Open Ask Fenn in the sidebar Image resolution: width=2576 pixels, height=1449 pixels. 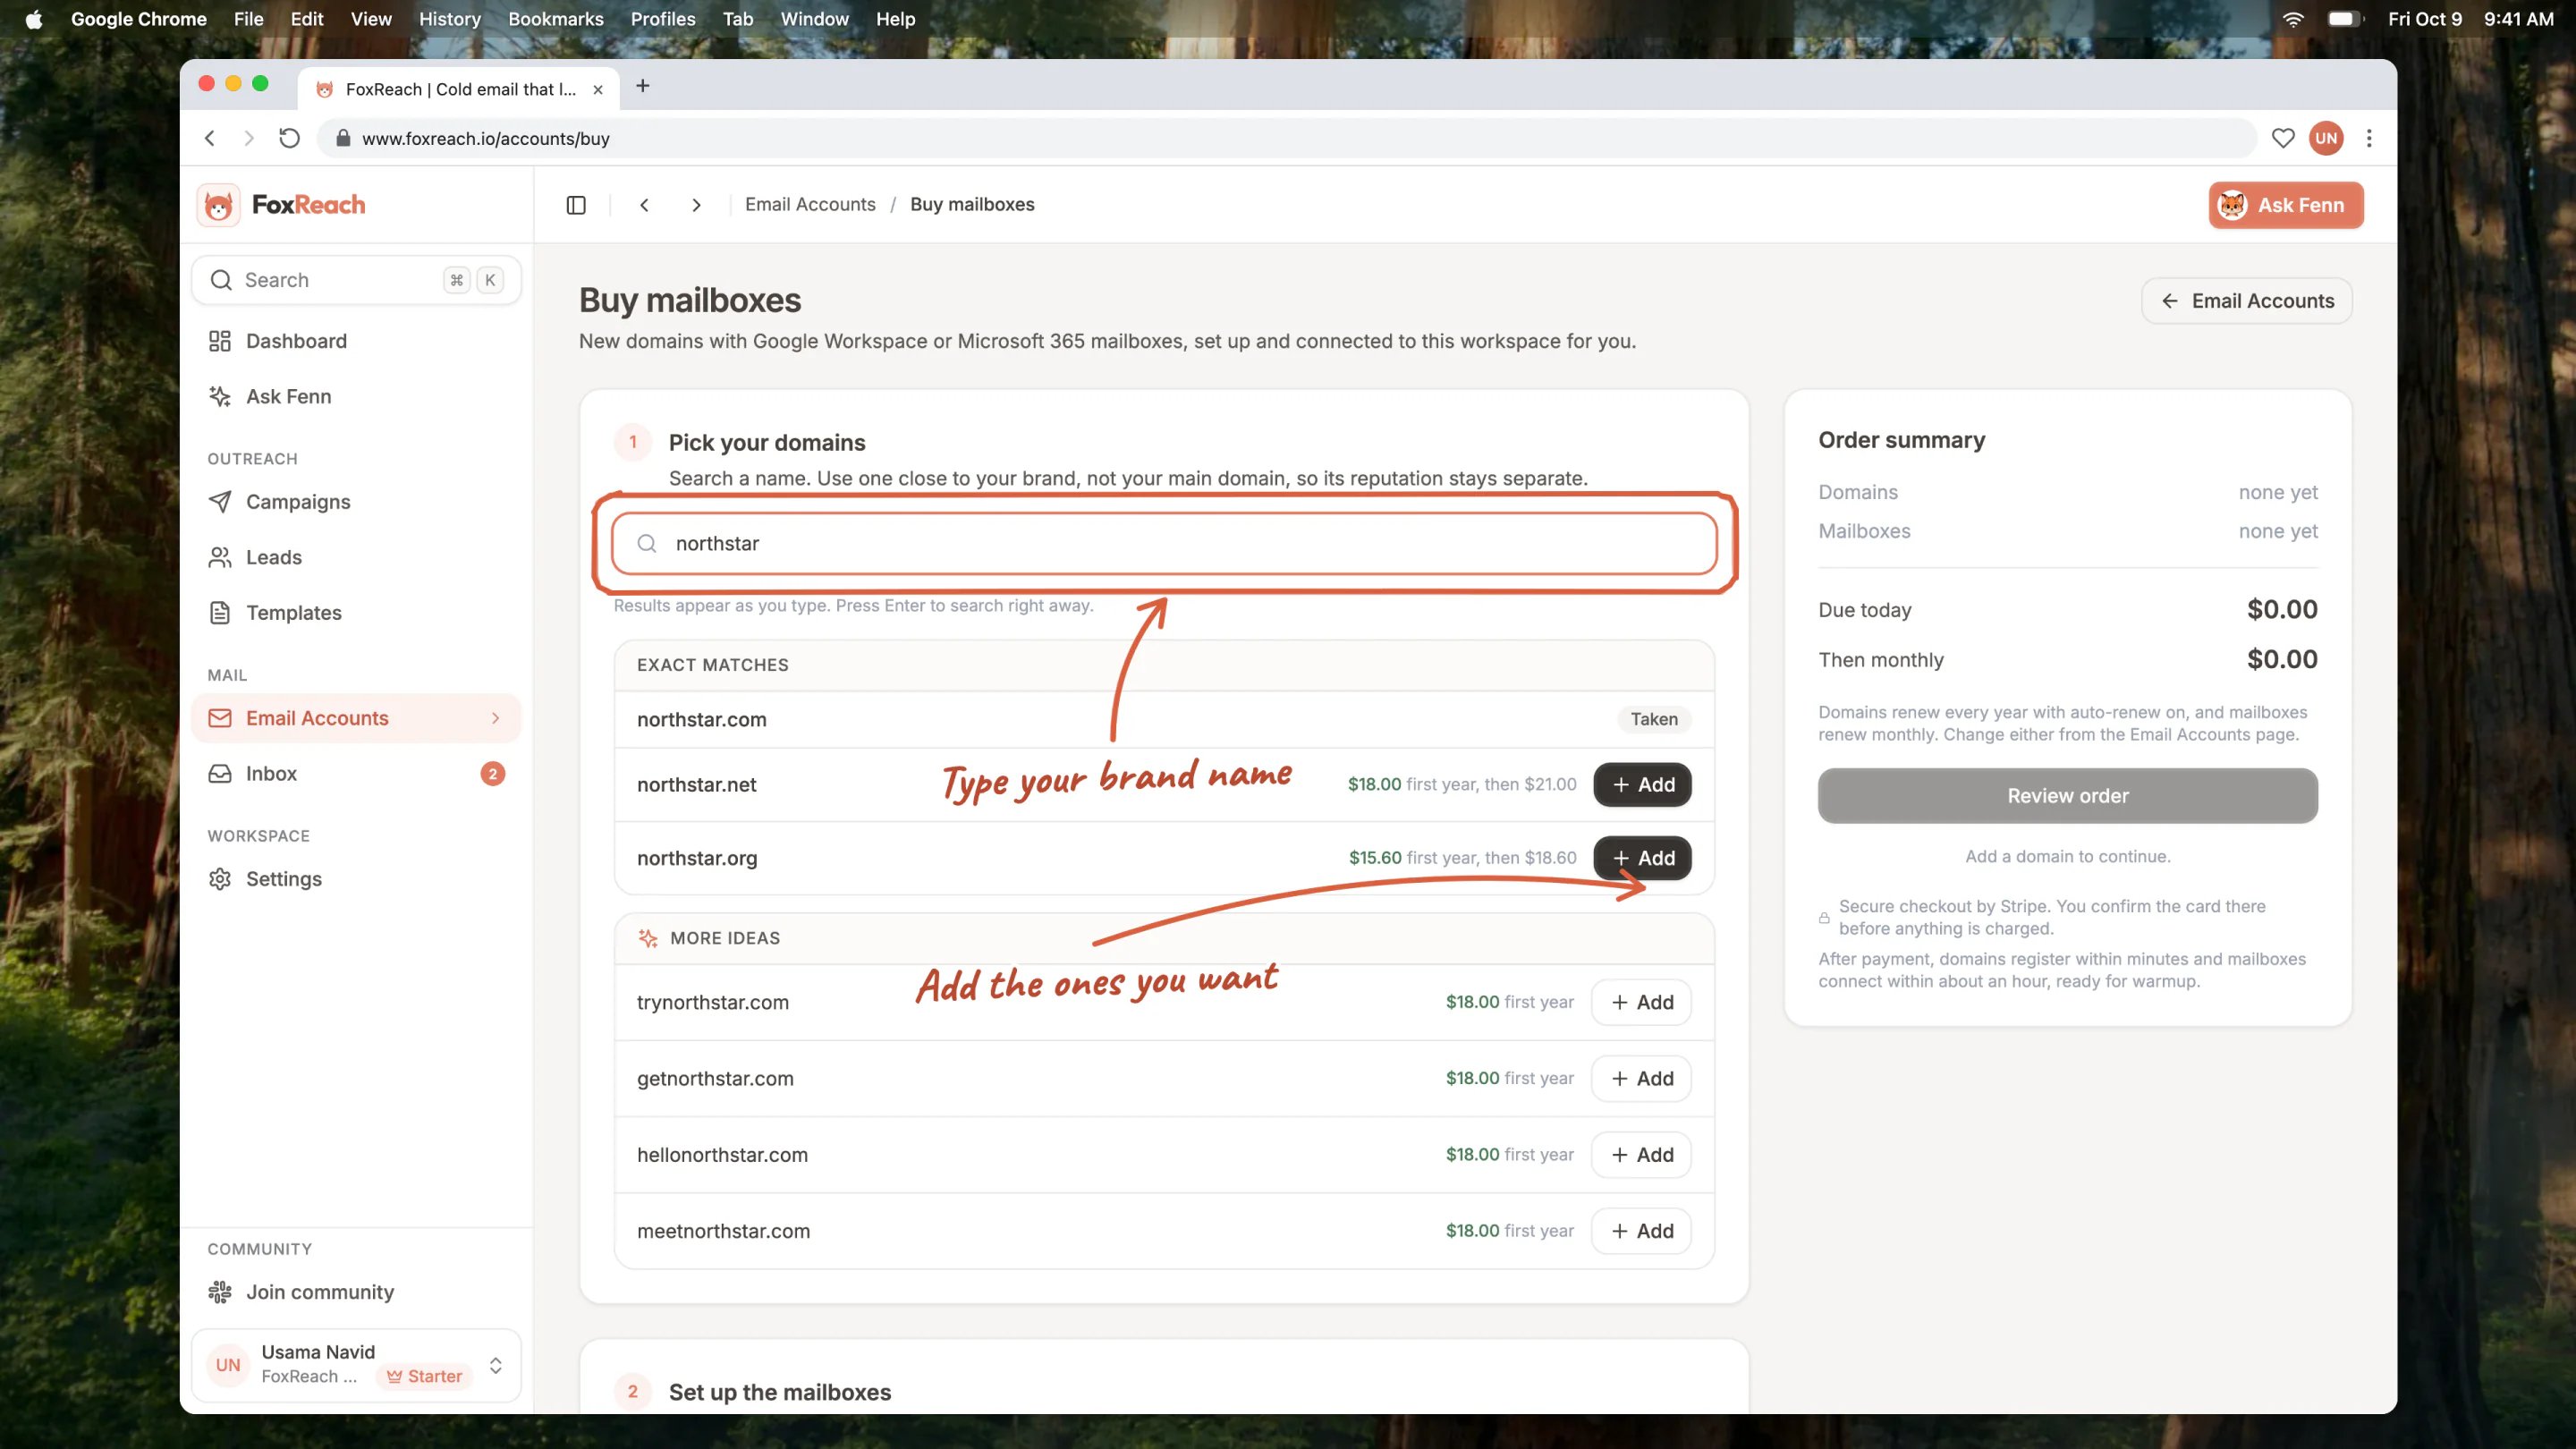(356, 397)
